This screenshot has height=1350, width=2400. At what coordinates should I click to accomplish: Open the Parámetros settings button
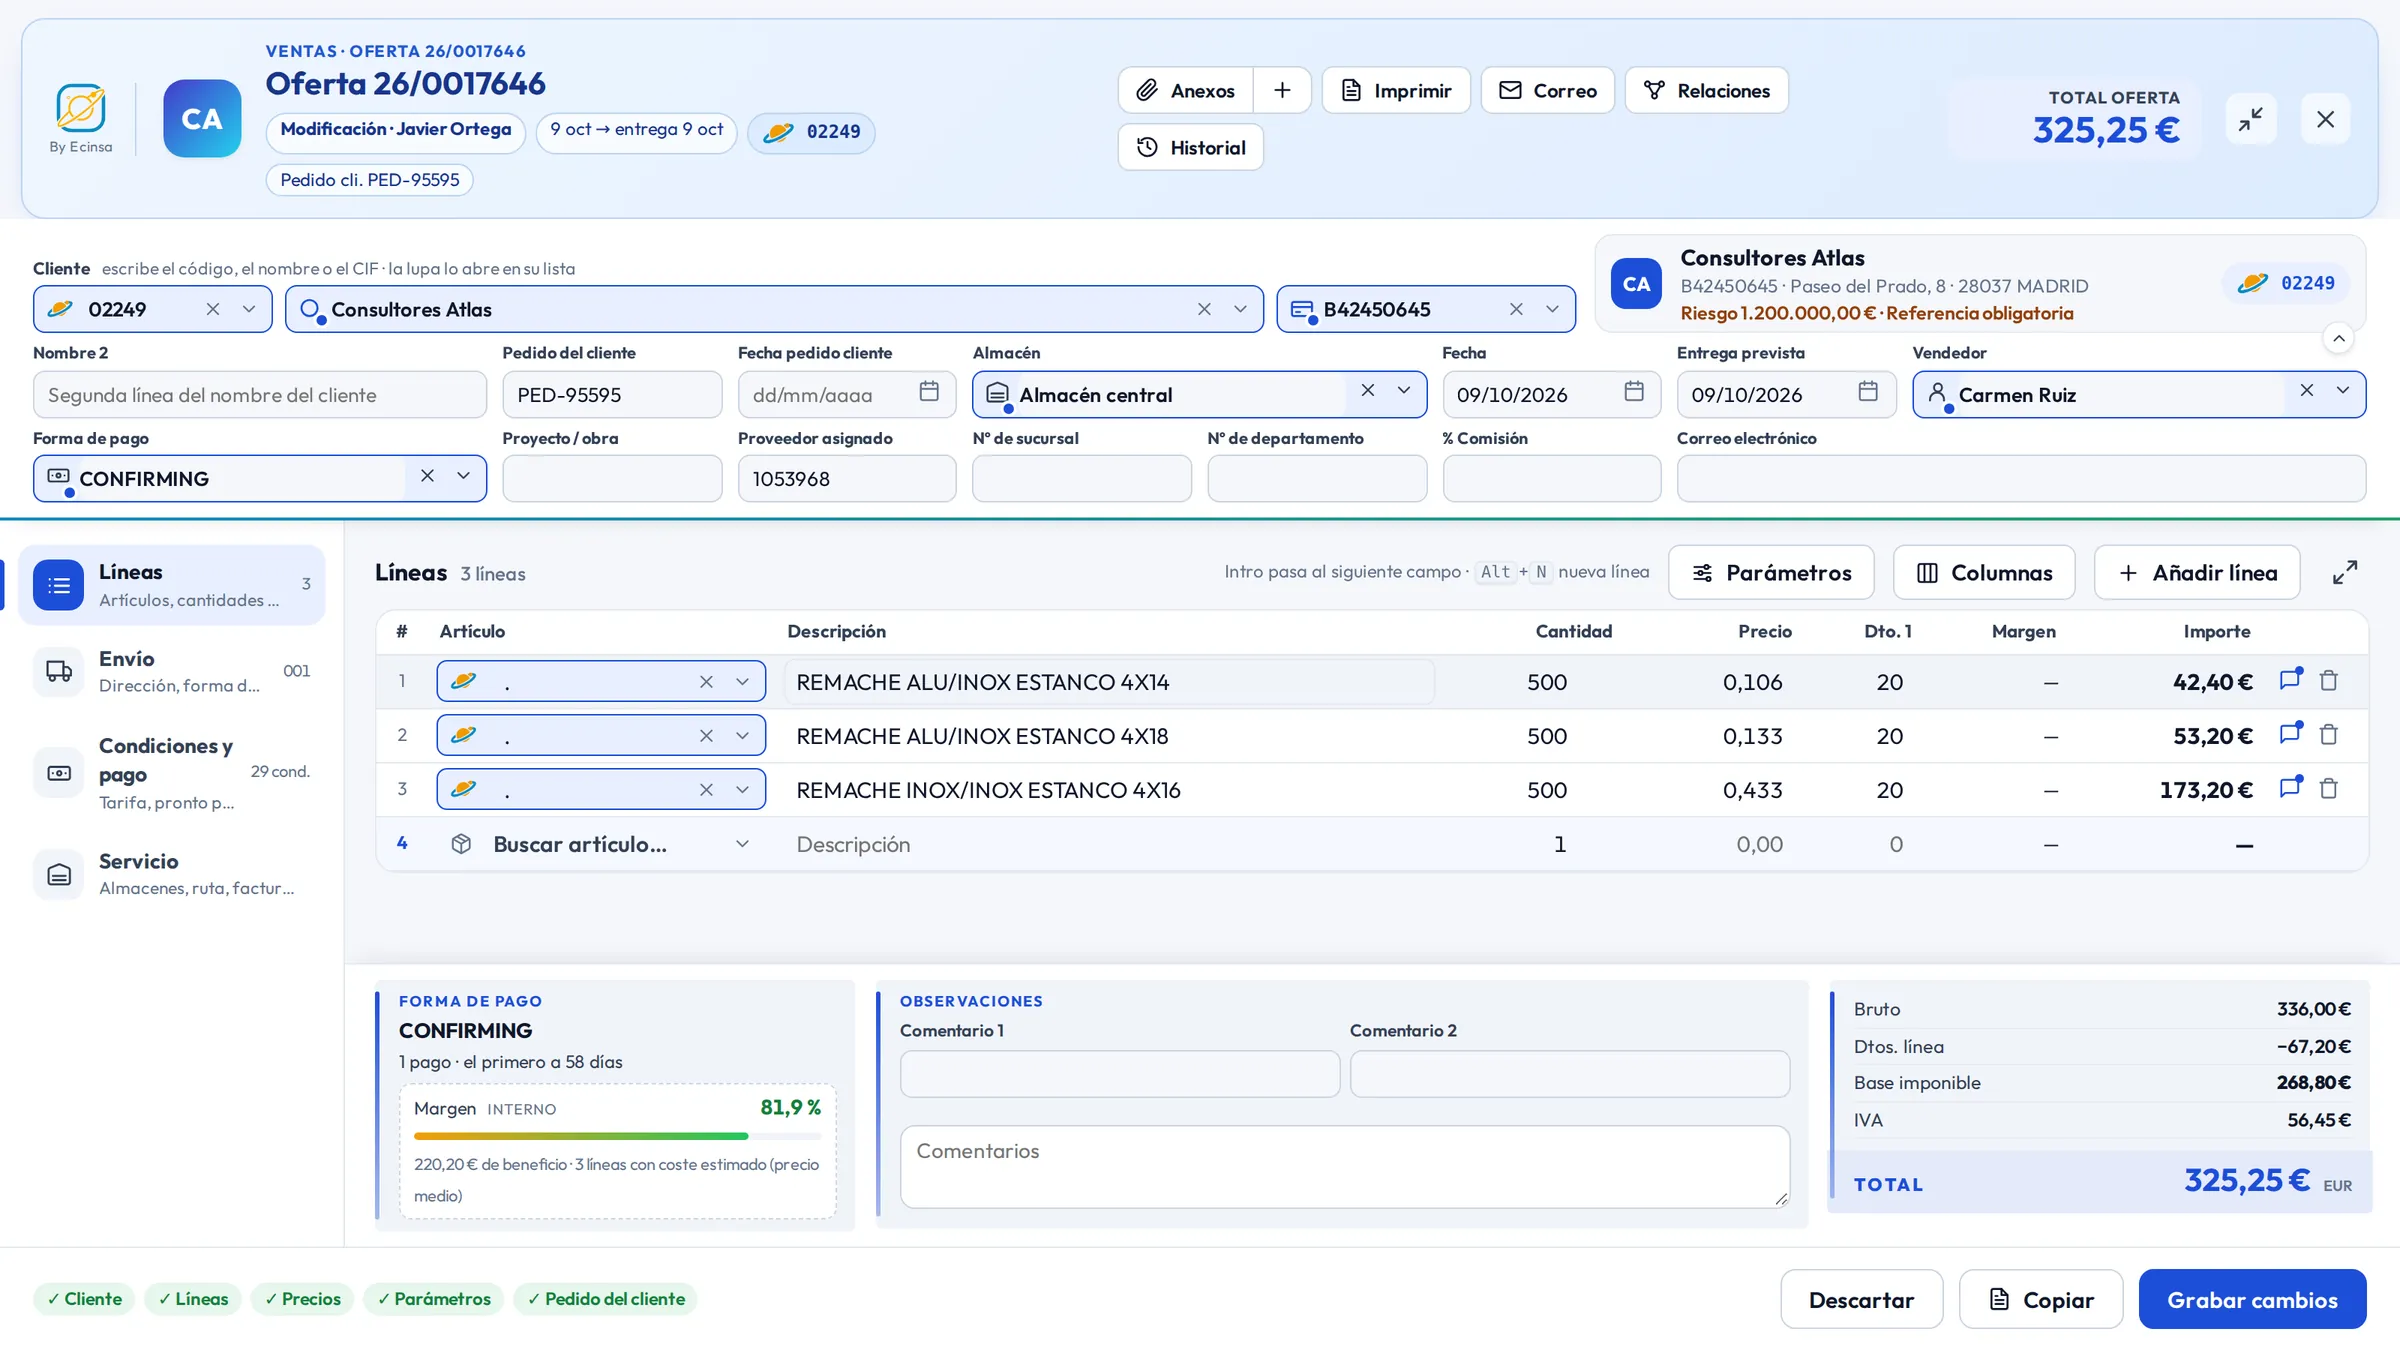[x=1771, y=573]
